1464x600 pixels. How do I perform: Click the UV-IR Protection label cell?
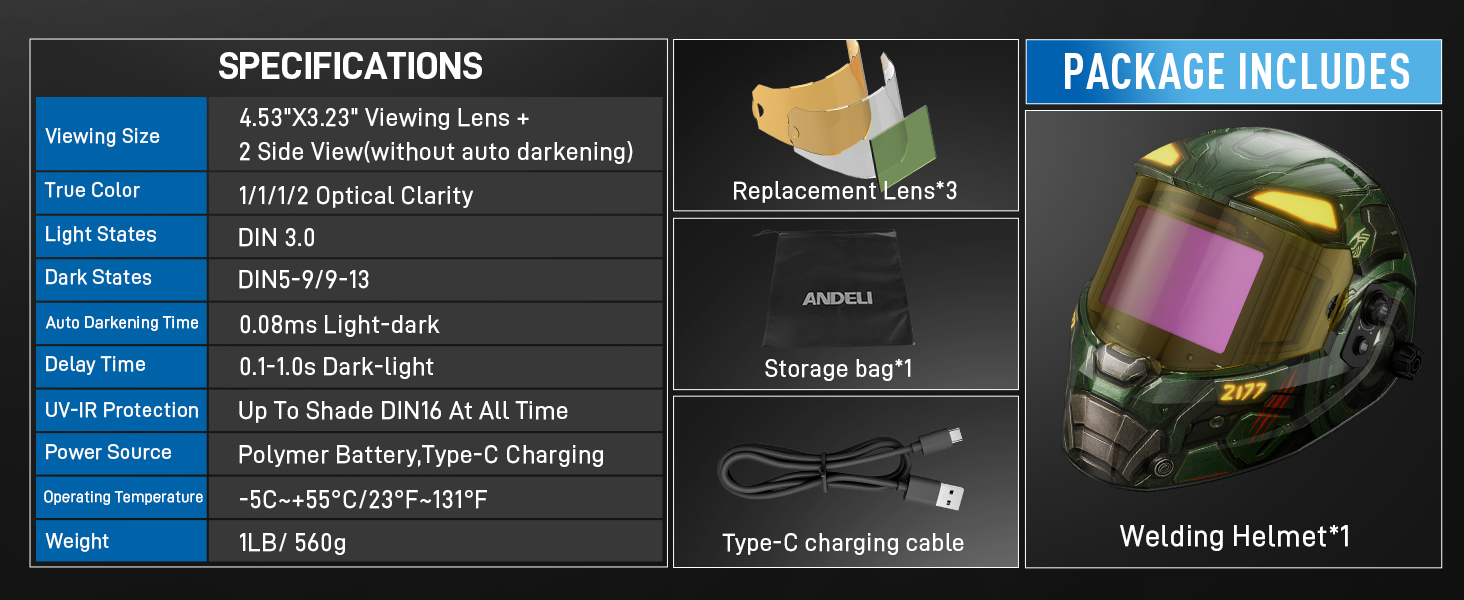pyautogui.click(x=122, y=410)
